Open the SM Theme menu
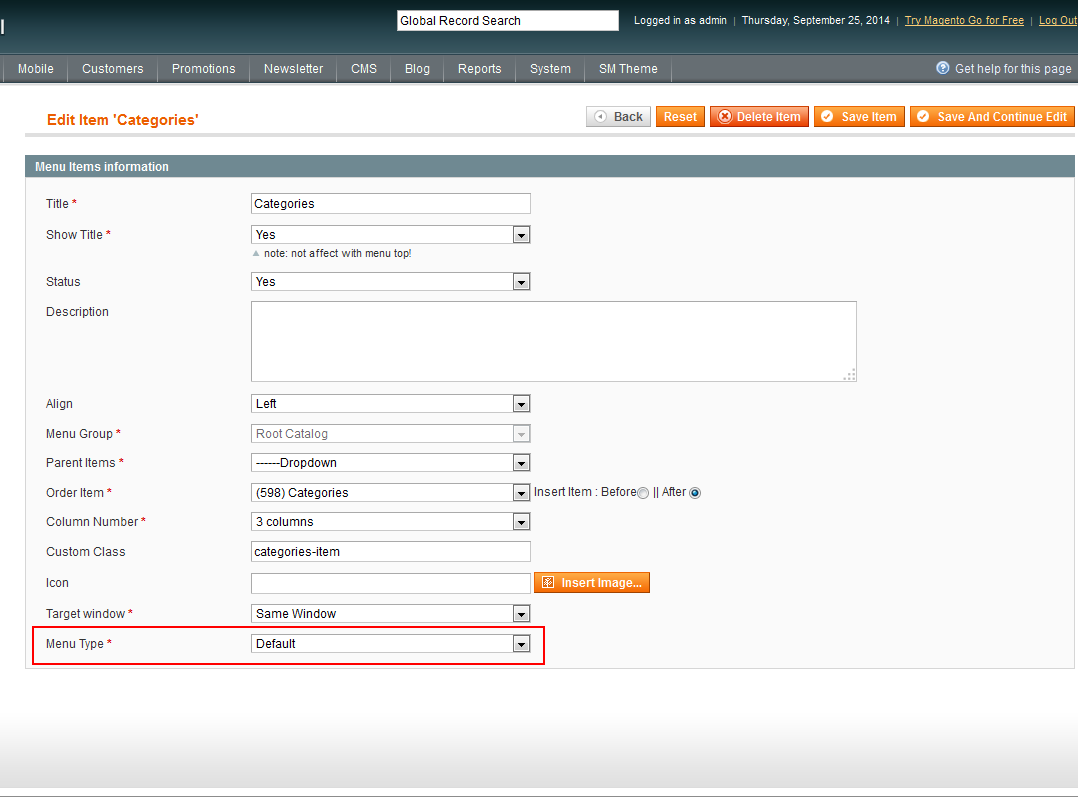This screenshot has height=797, width=1078. tap(628, 69)
